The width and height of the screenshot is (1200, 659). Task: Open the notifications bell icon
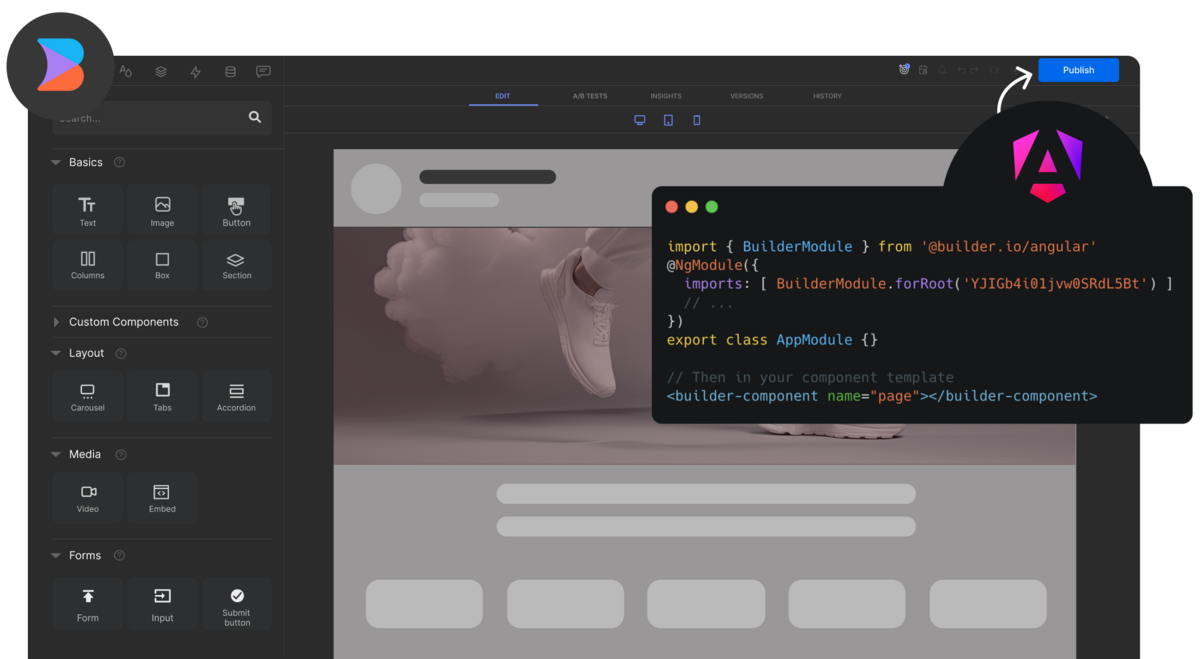pos(942,70)
